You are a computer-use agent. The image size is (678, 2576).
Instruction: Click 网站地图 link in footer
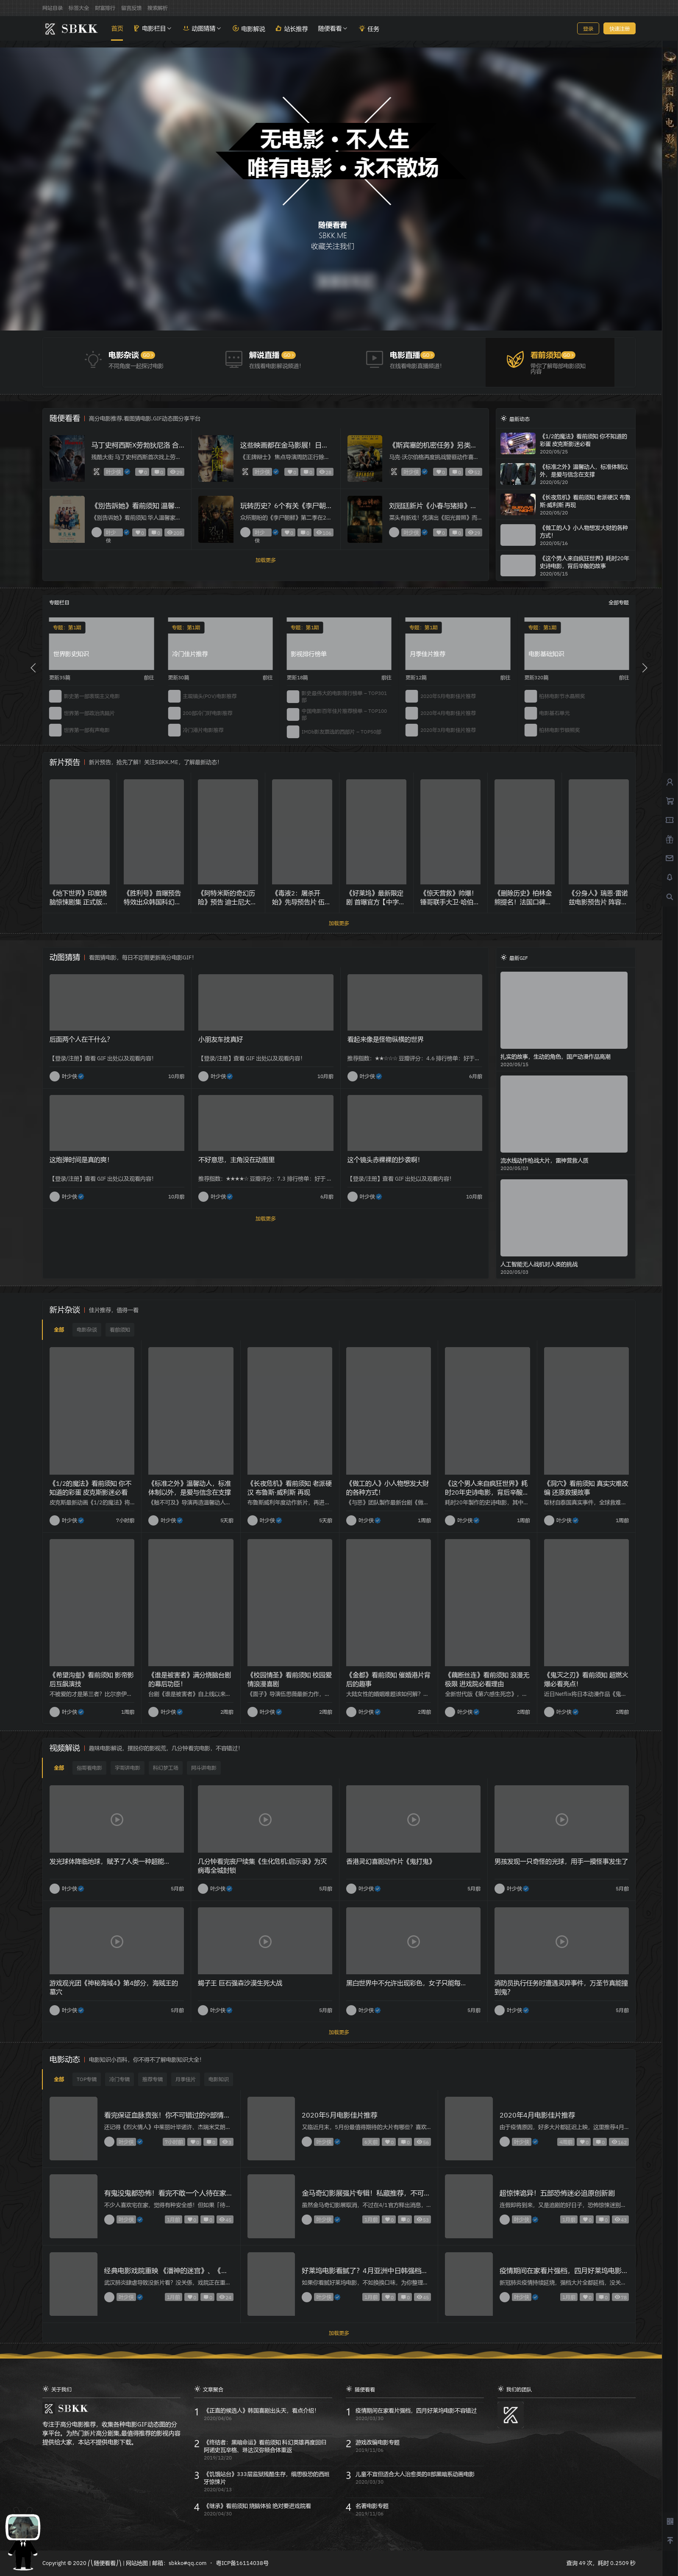pyautogui.click(x=136, y=2562)
